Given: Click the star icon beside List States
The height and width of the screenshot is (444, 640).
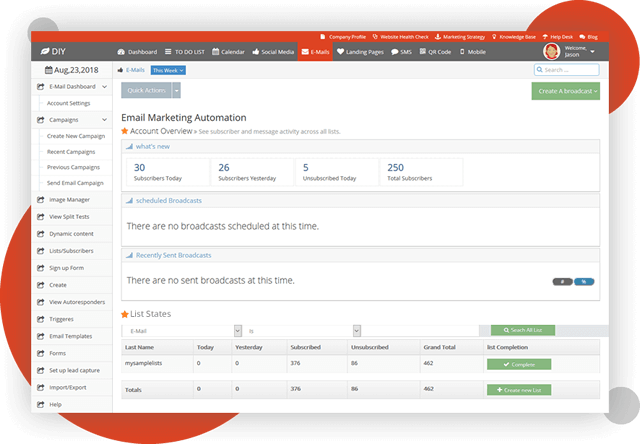Looking at the screenshot, I should click(125, 314).
